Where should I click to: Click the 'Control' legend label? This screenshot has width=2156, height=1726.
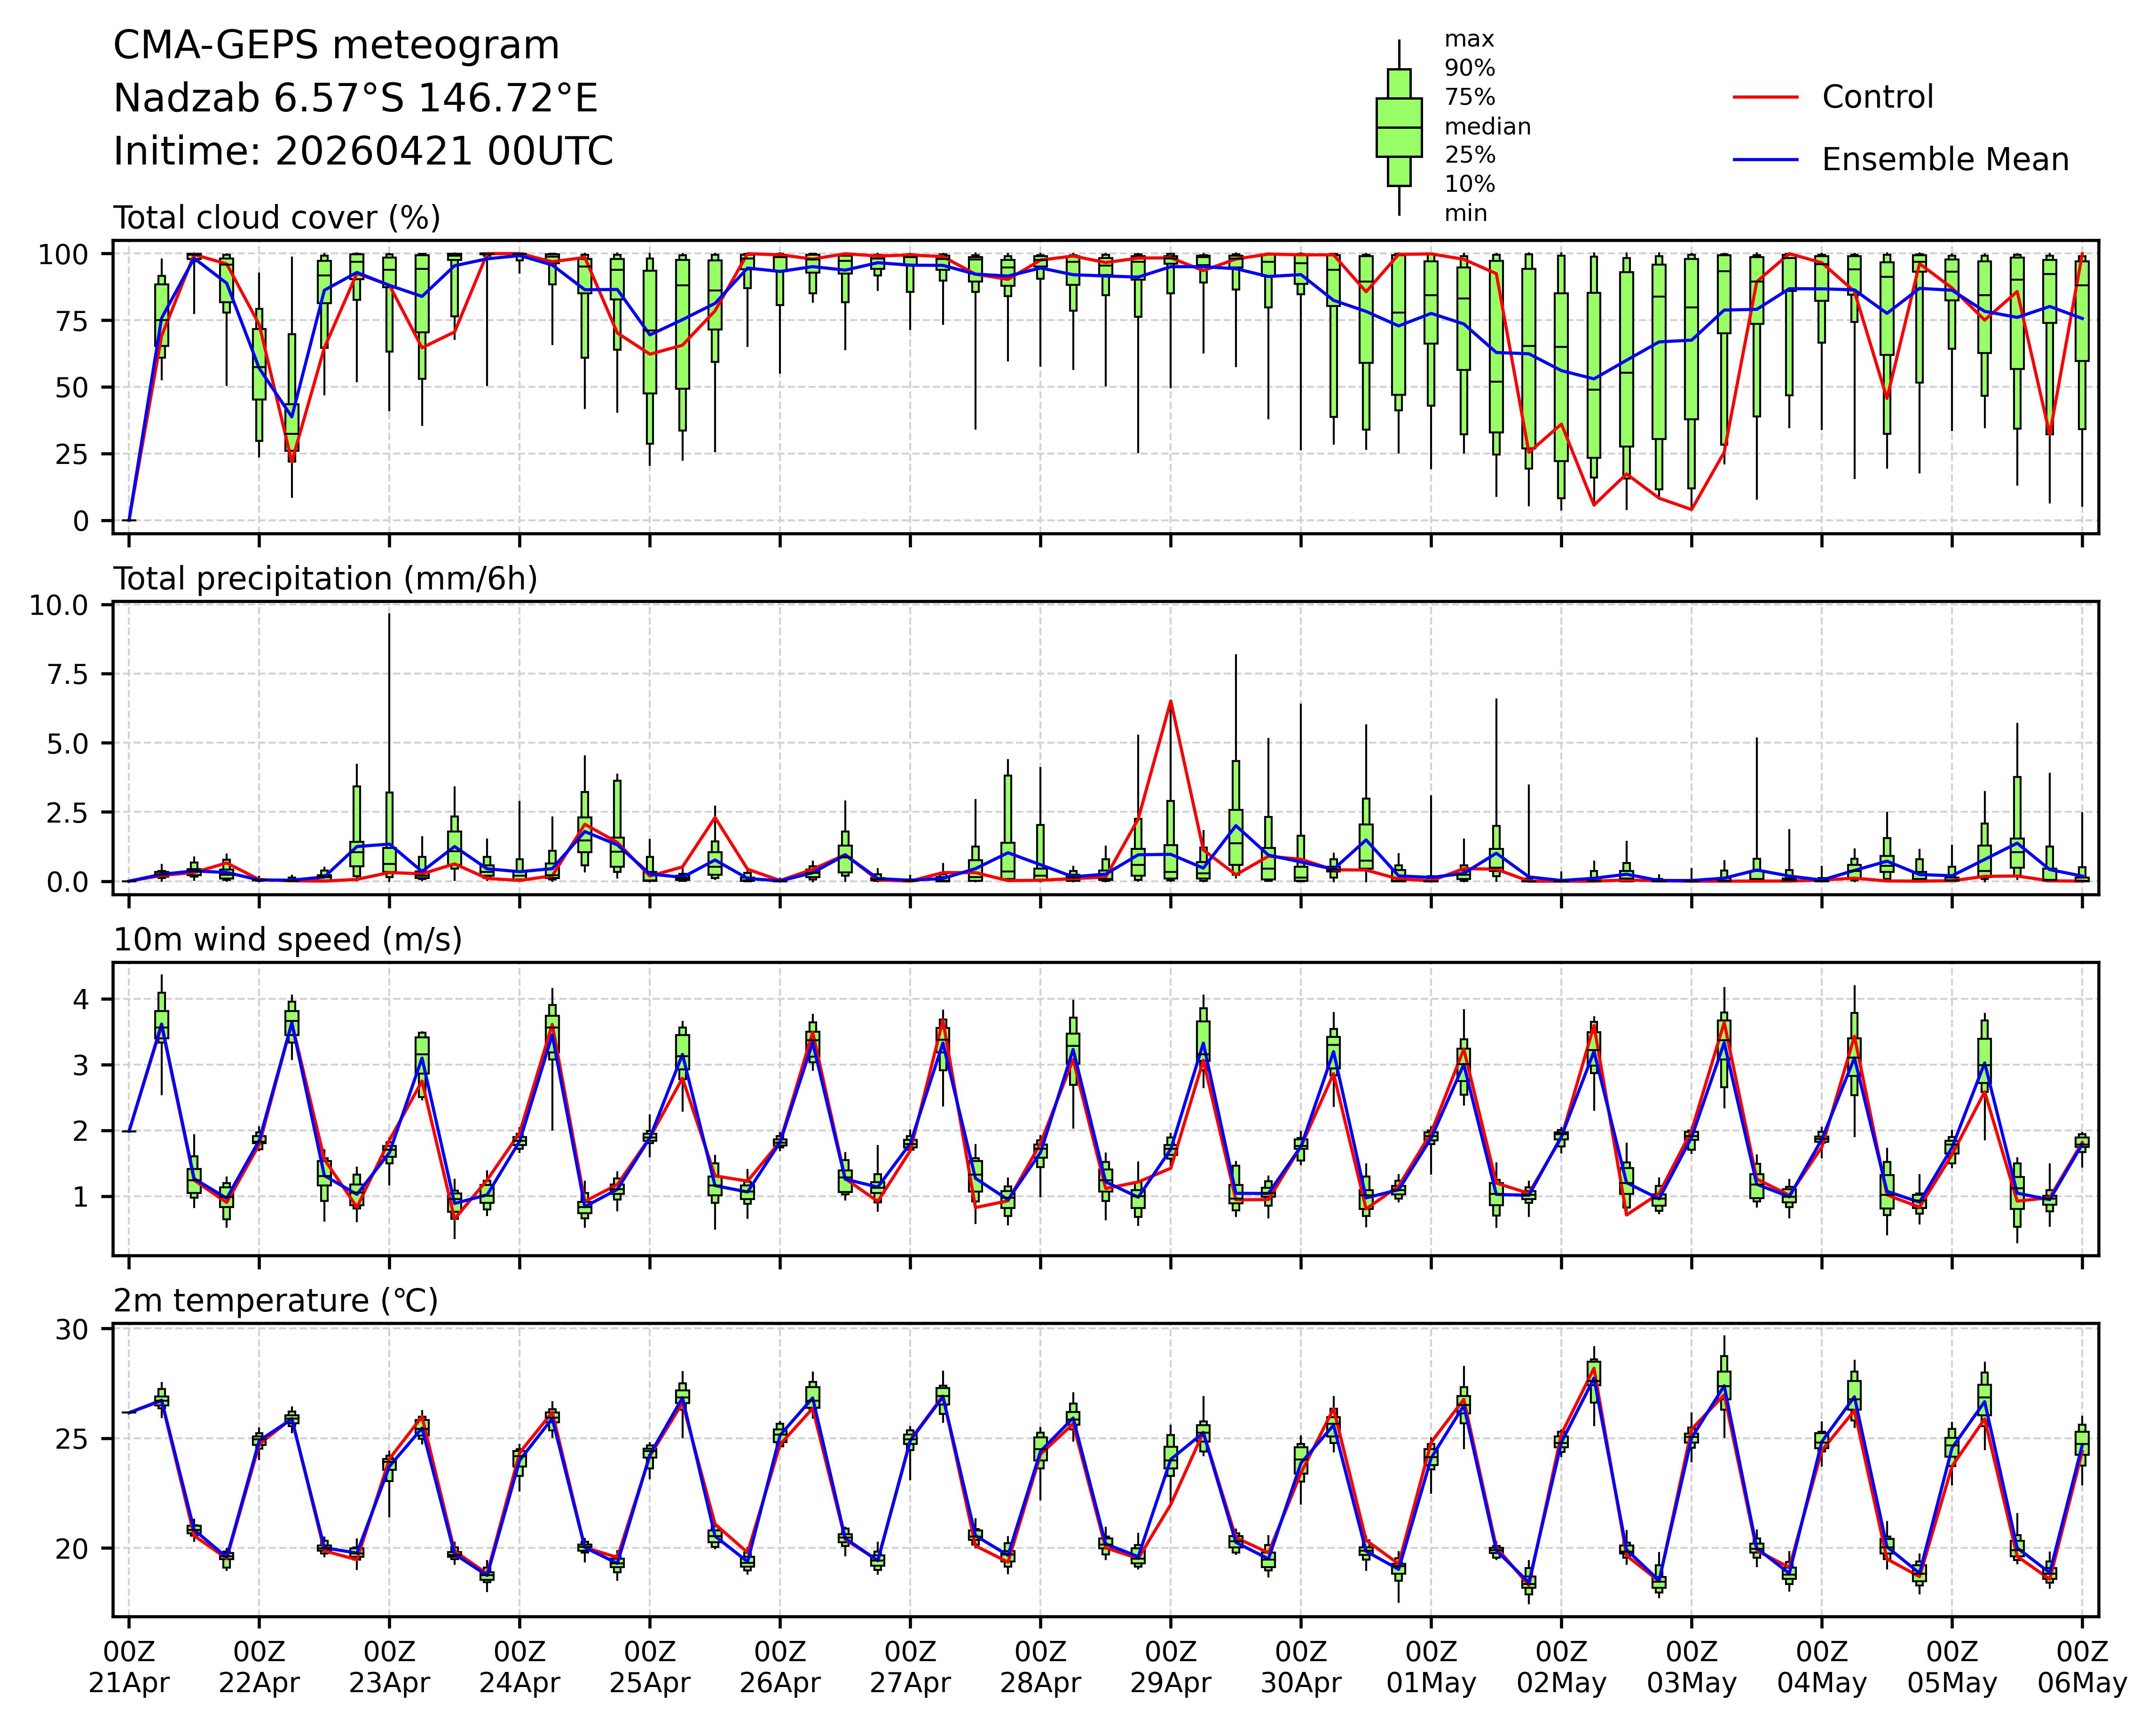pyautogui.click(x=1877, y=97)
